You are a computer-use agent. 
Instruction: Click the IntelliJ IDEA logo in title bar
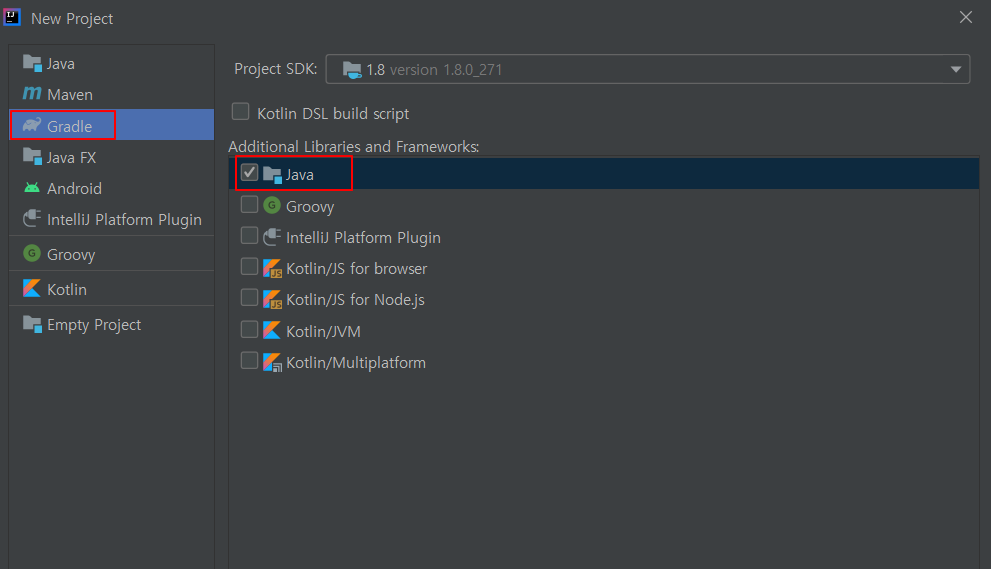pyautogui.click(x=12, y=17)
